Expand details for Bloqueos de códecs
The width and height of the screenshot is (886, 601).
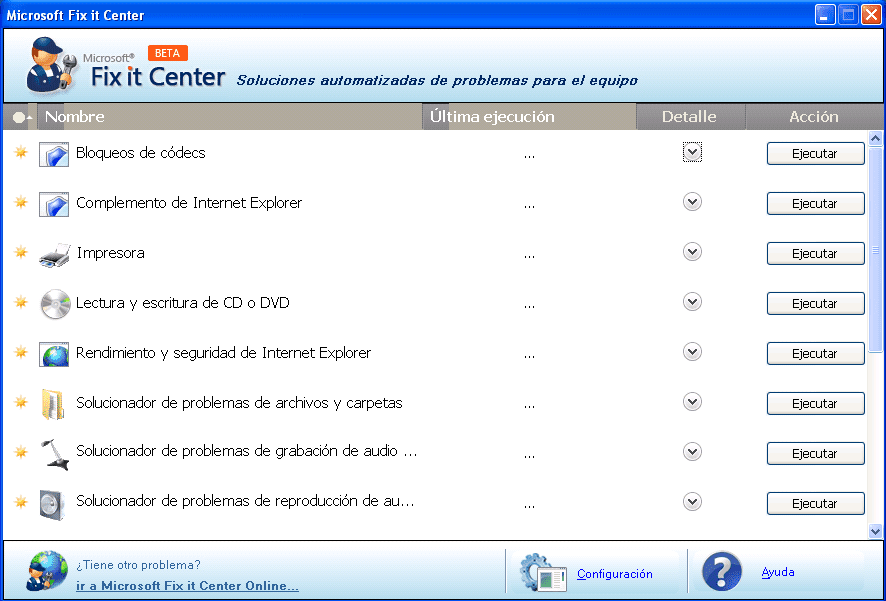point(692,152)
